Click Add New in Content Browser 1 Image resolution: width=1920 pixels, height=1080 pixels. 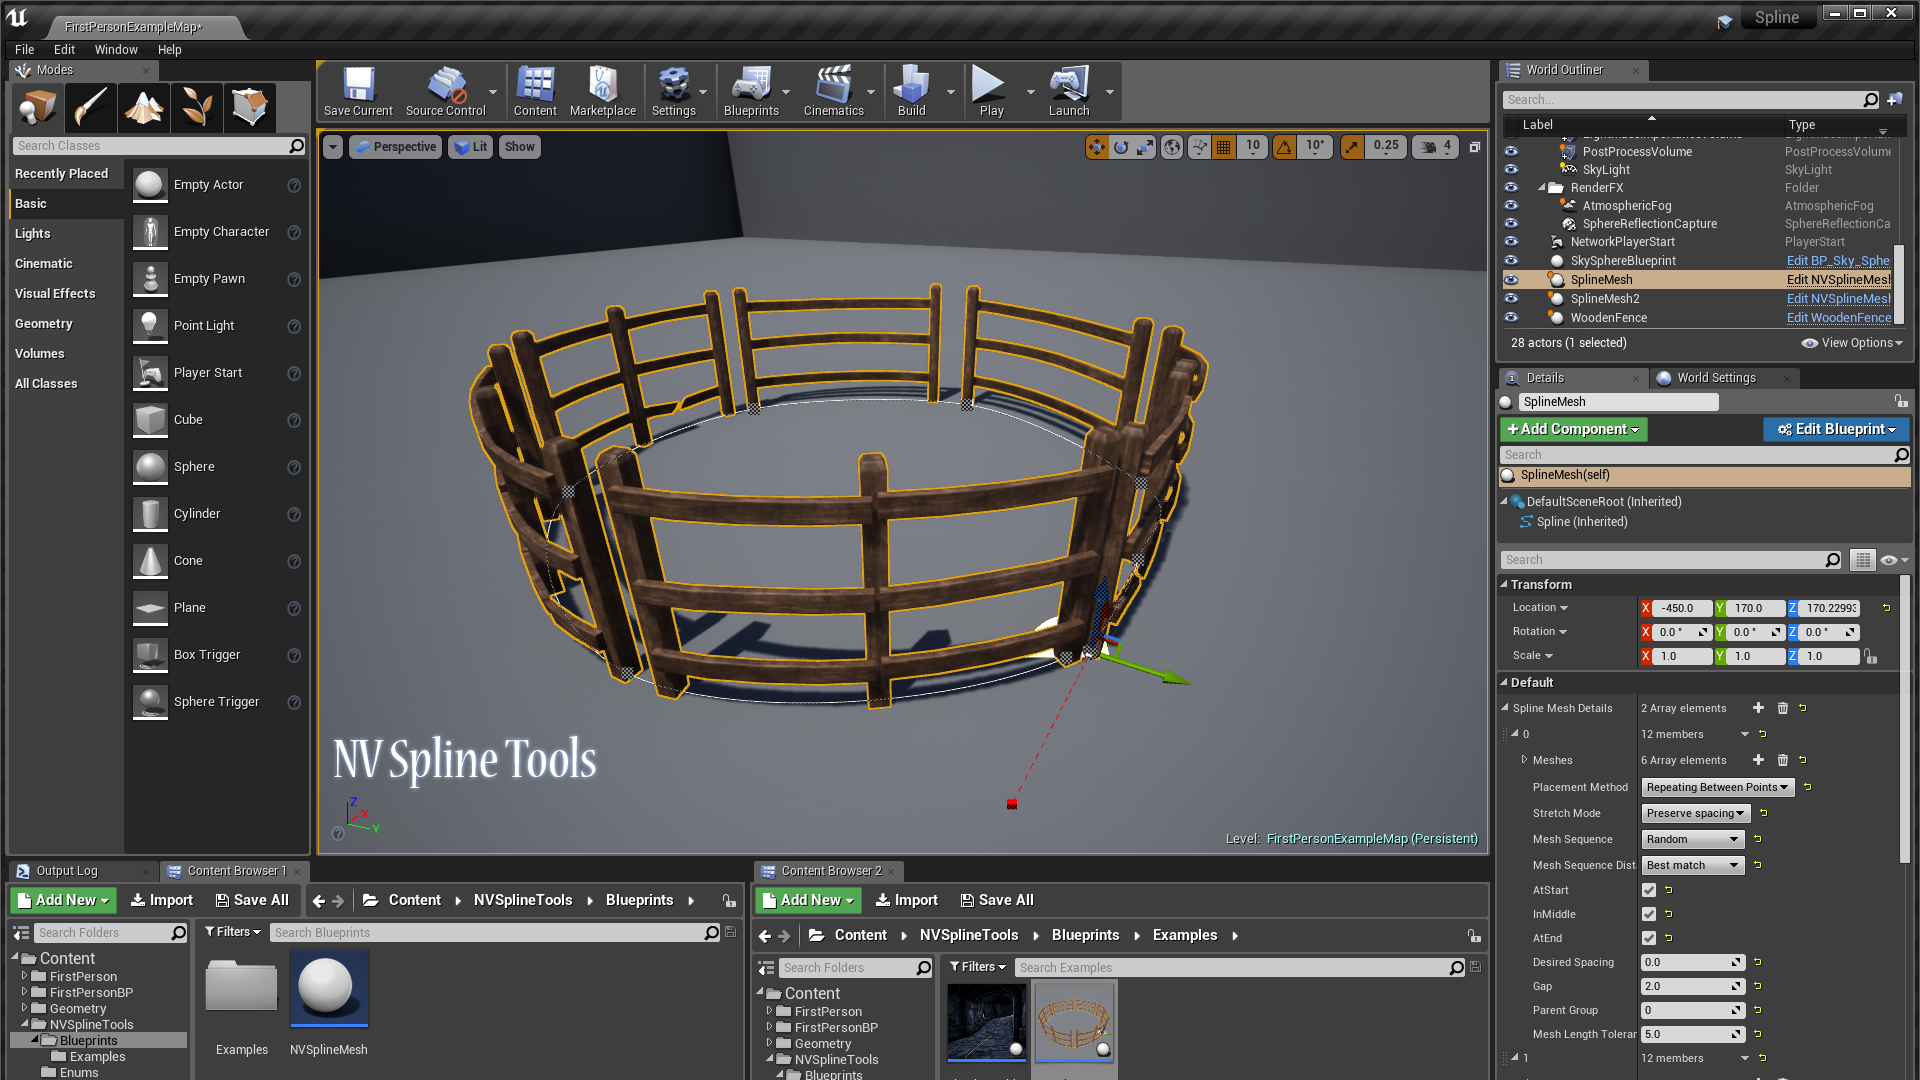(64, 900)
